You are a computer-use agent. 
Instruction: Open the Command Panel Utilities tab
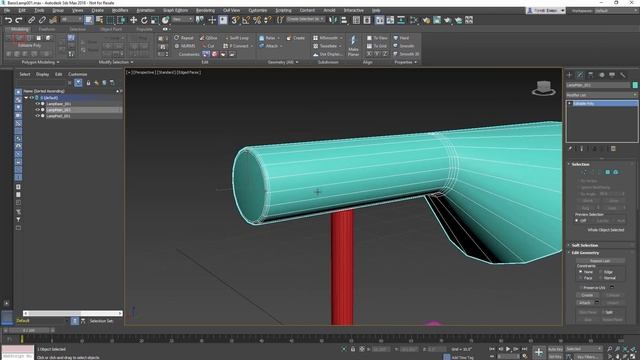click(622, 75)
